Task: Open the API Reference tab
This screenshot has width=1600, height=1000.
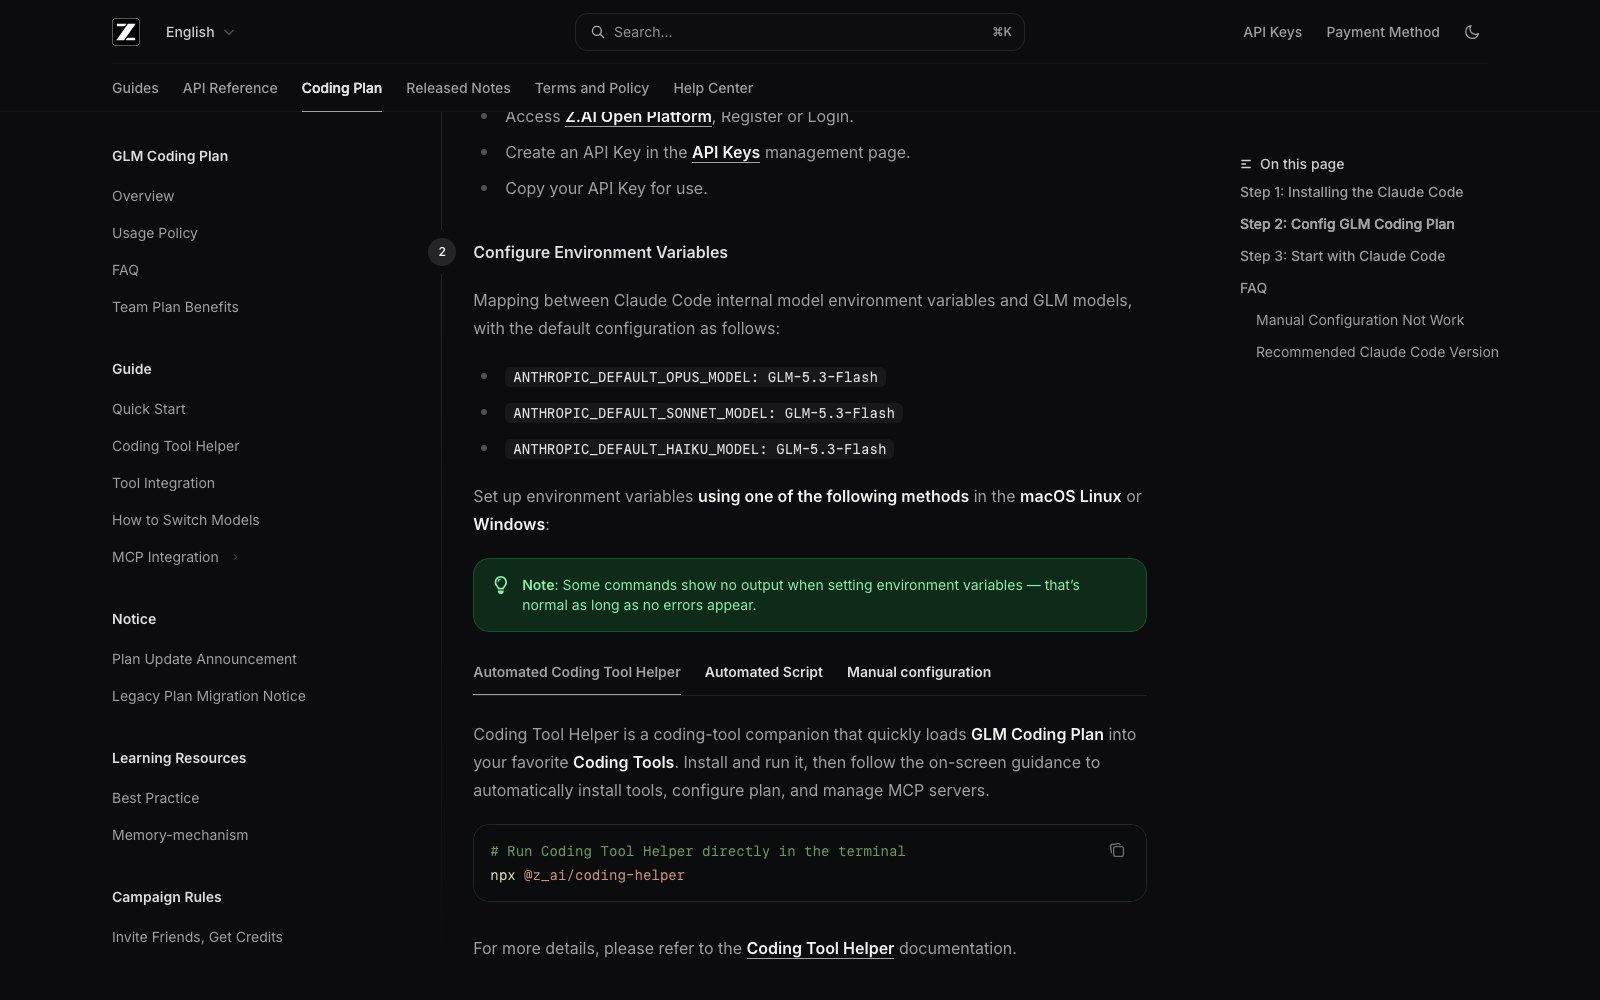Action: click(x=230, y=88)
